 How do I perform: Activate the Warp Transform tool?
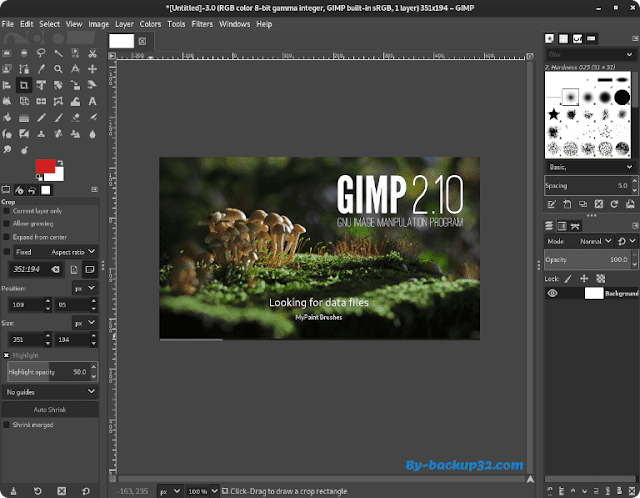[x=76, y=101]
